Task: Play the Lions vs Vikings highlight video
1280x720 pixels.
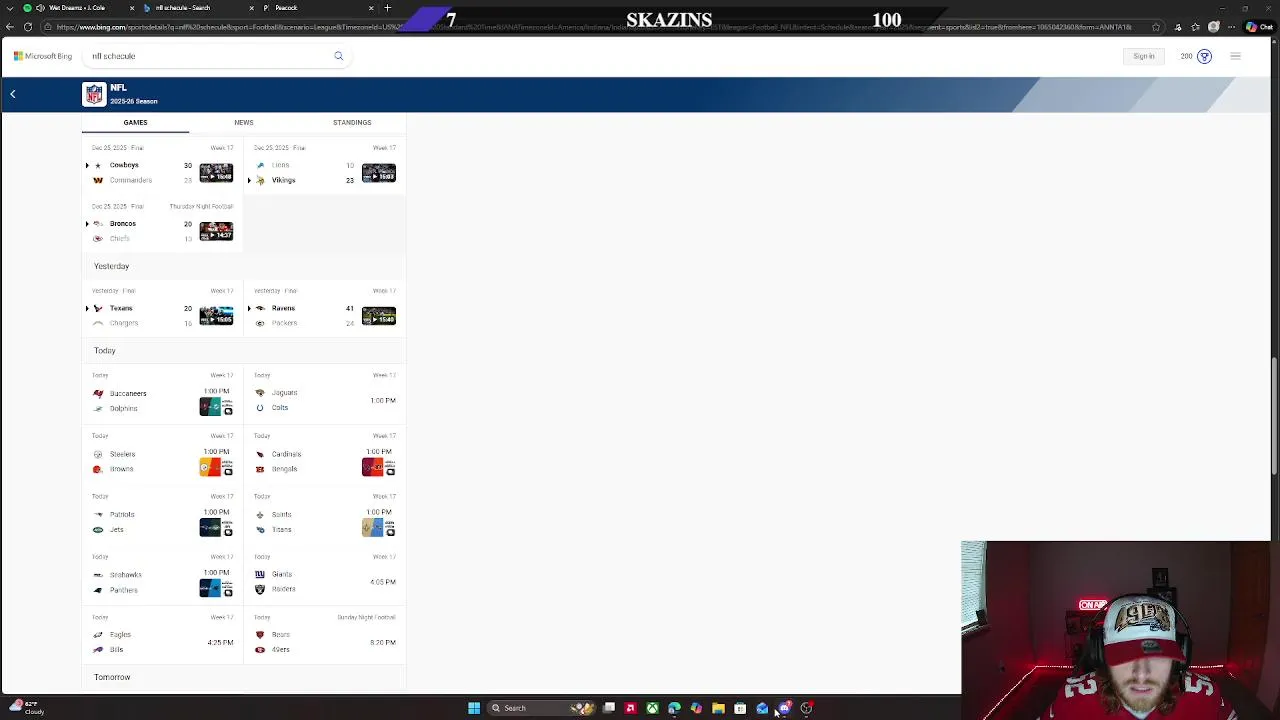Action: tap(378, 172)
